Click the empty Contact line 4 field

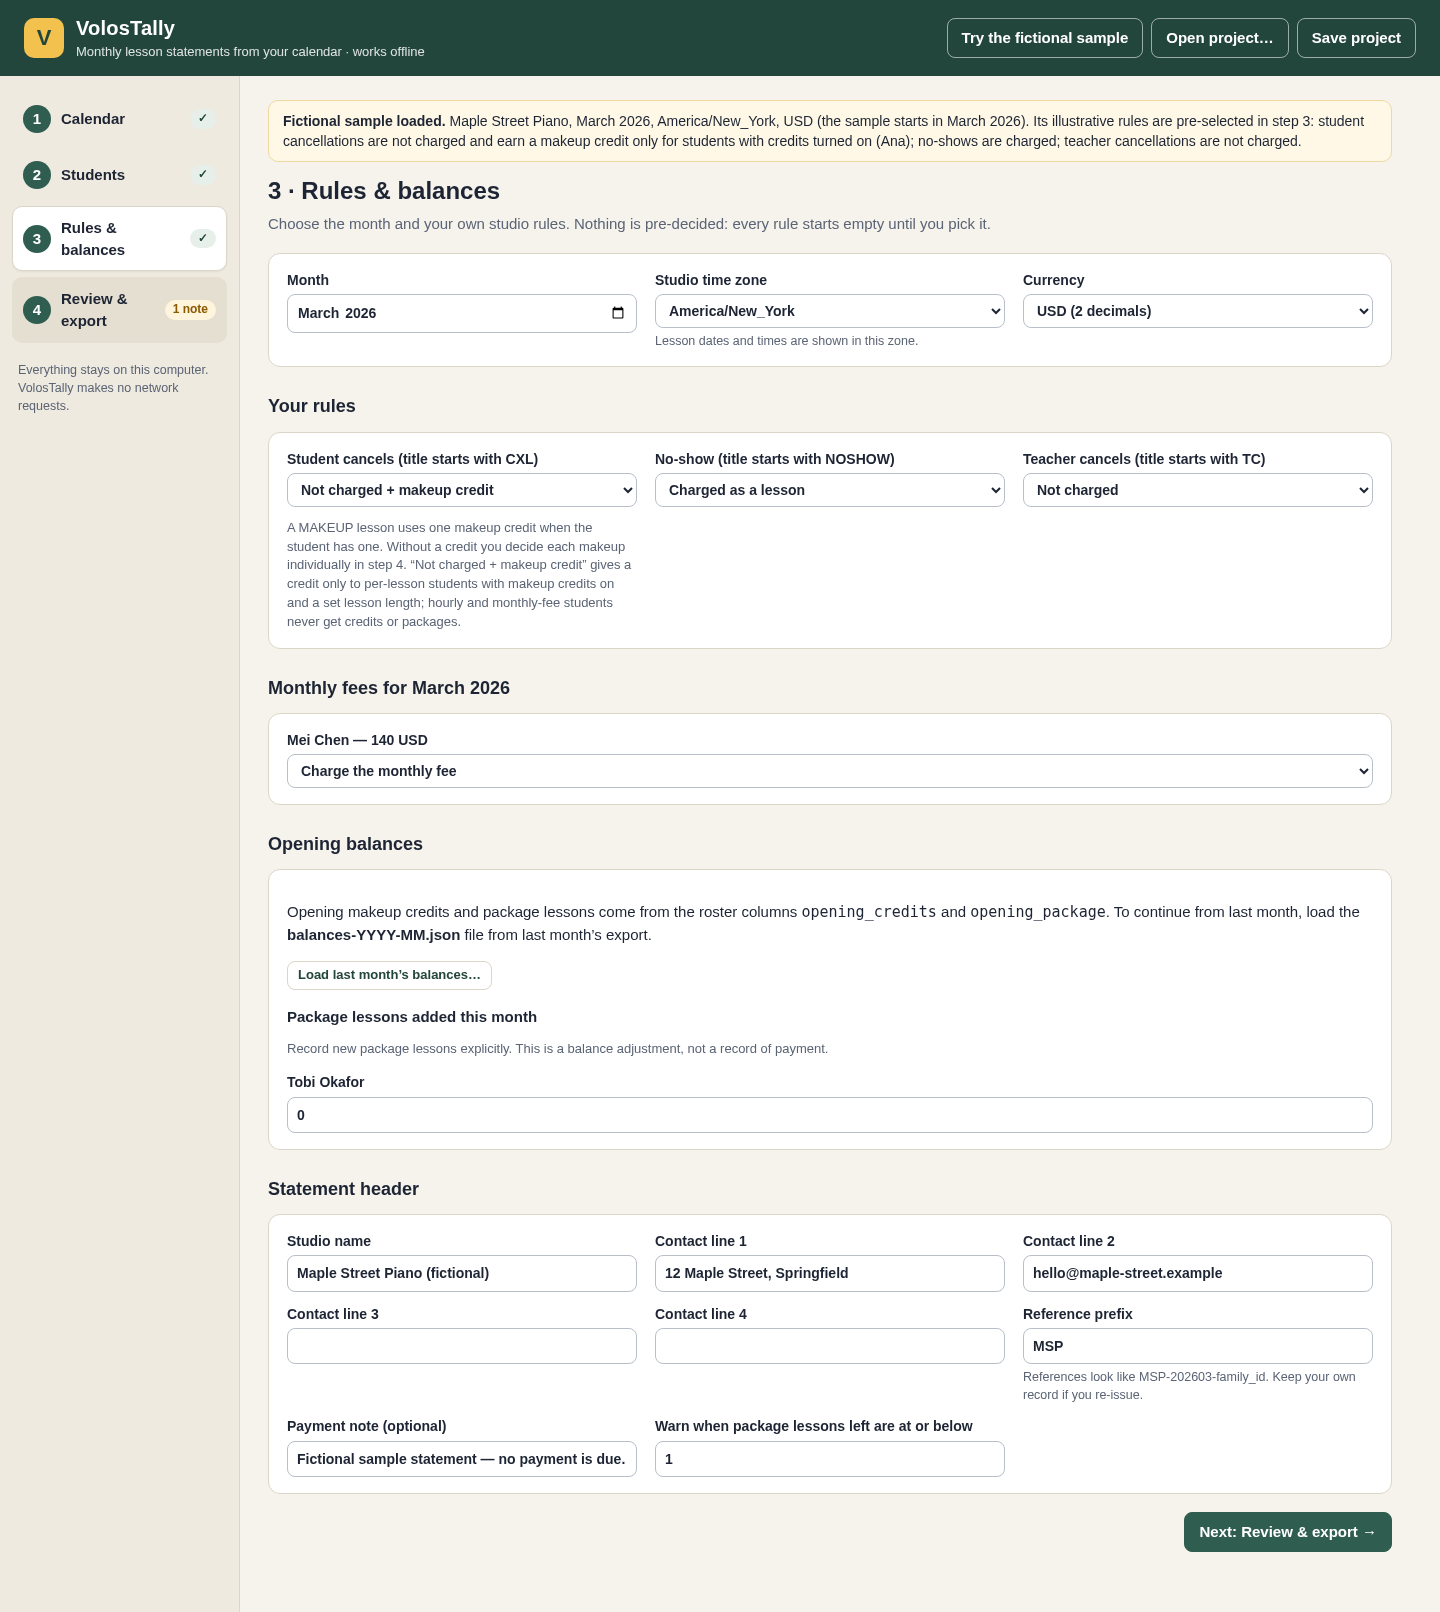pyautogui.click(x=830, y=1346)
